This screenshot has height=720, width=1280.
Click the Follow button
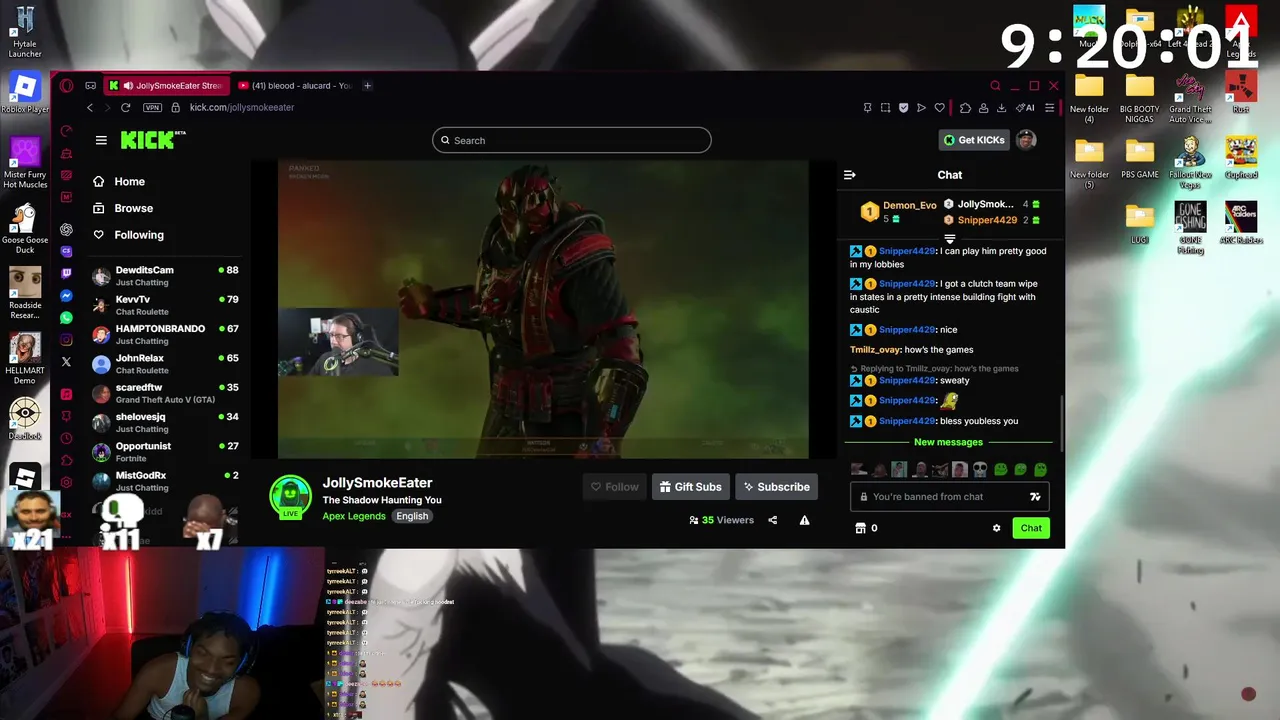coord(614,487)
